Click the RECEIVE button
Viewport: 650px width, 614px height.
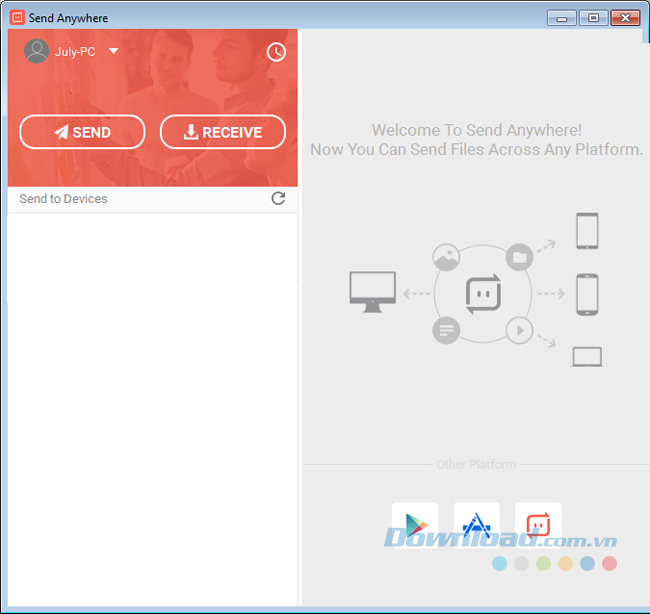[x=222, y=132]
